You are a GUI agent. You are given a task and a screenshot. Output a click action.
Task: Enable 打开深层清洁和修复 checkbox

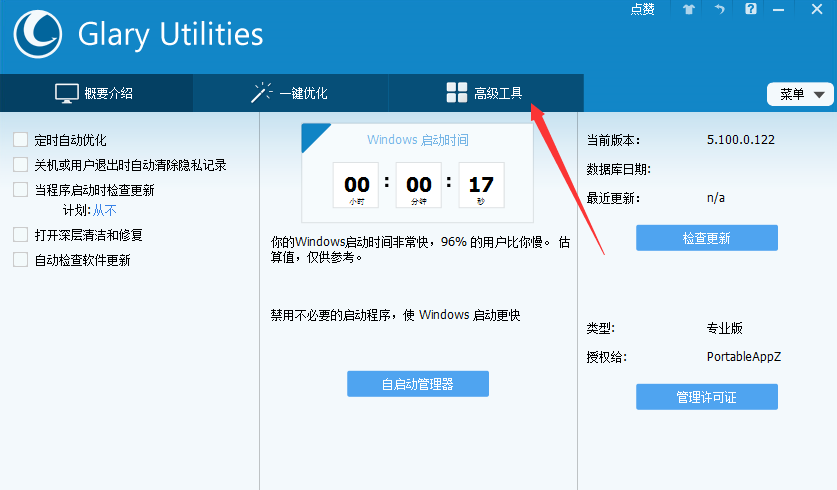(20, 234)
